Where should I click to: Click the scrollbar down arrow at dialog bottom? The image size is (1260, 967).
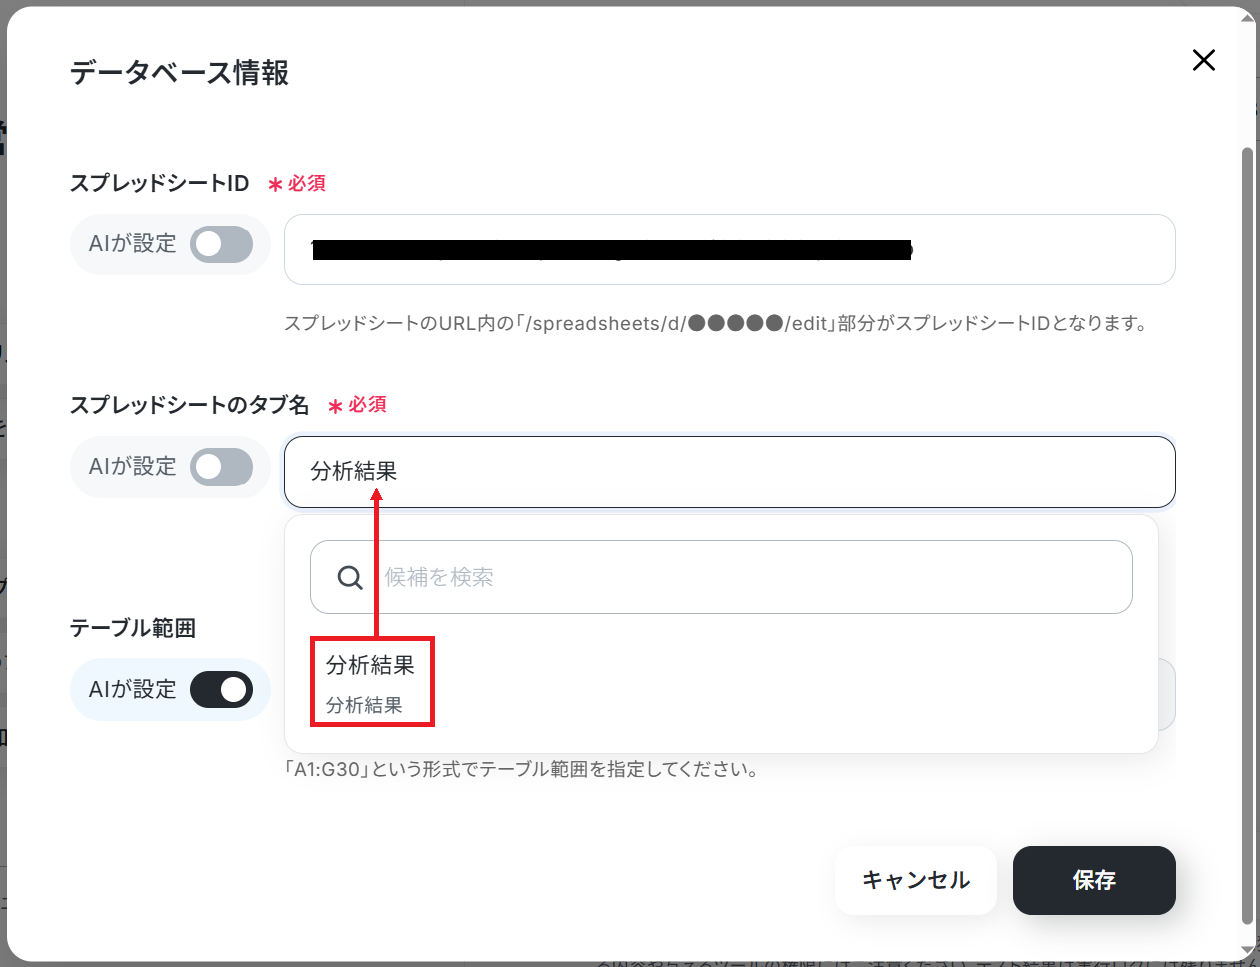[x=1247, y=950]
